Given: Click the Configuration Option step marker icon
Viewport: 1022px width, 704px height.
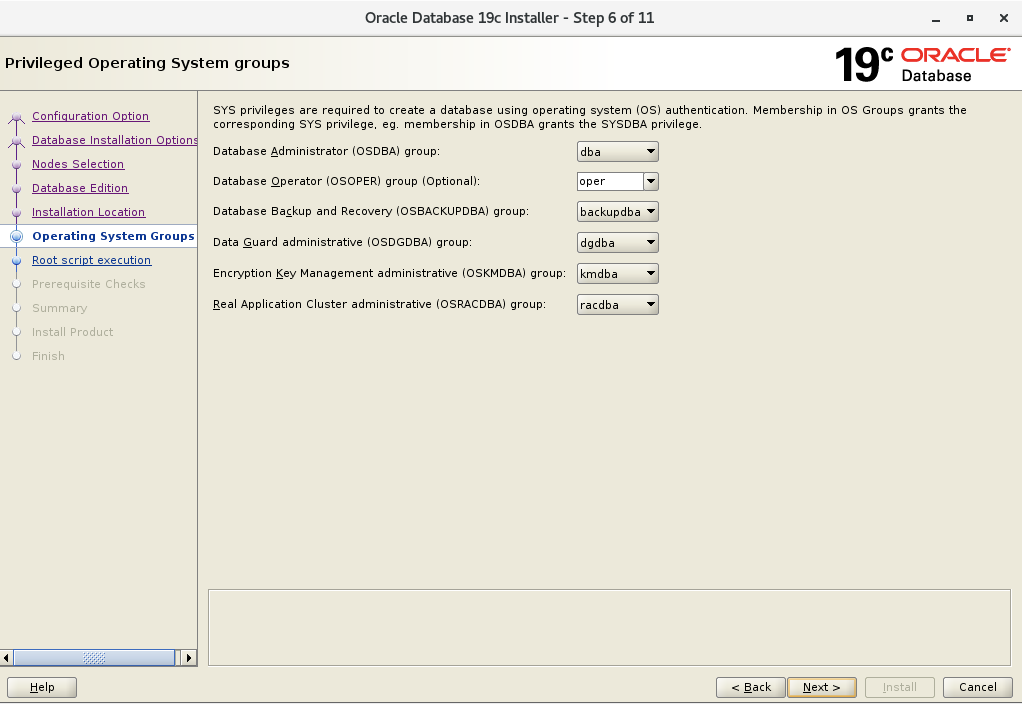Looking at the screenshot, I should click(x=16, y=118).
